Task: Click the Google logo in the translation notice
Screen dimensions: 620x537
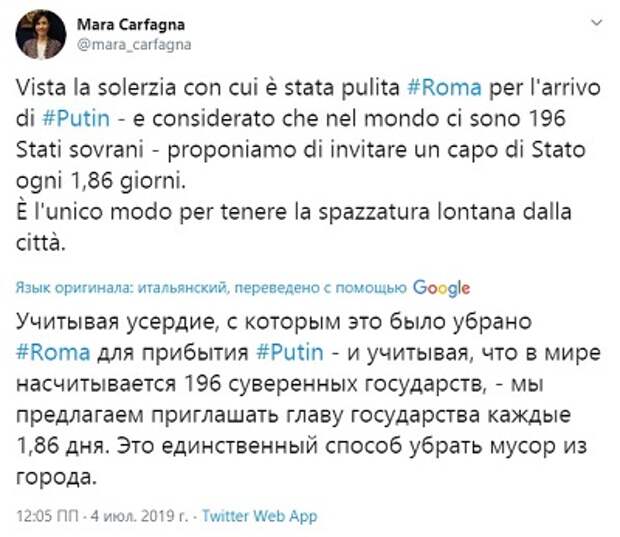Action: click(x=442, y=288)
